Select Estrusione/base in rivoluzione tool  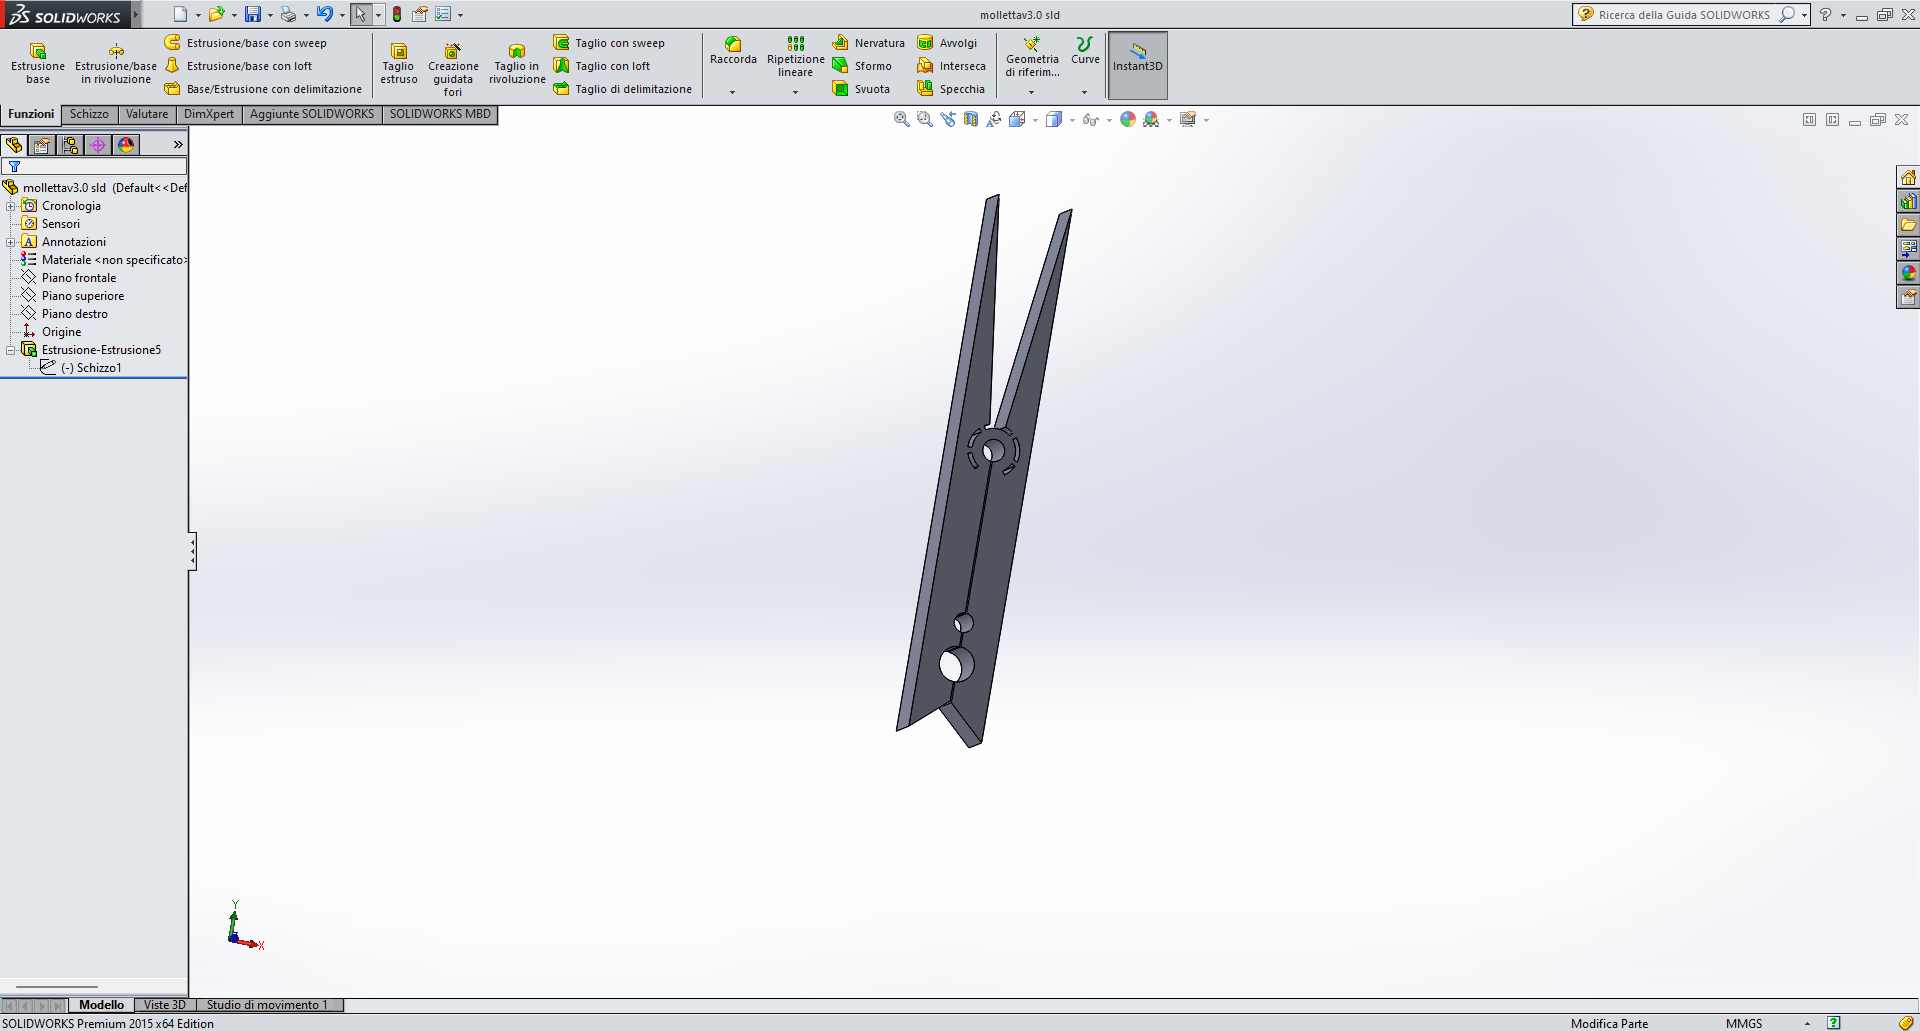(x=116, y=64)
